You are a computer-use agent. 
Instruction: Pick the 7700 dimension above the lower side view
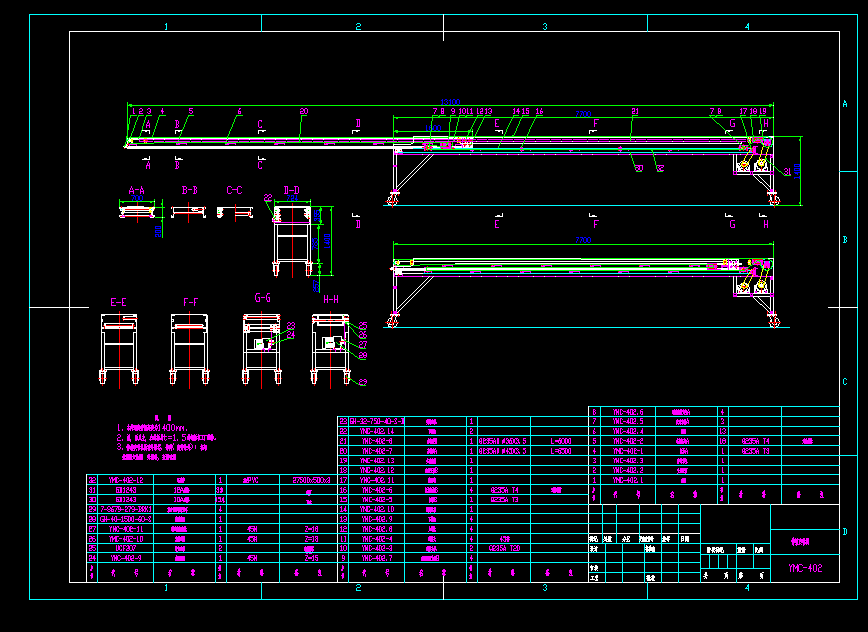click(583, 240)
